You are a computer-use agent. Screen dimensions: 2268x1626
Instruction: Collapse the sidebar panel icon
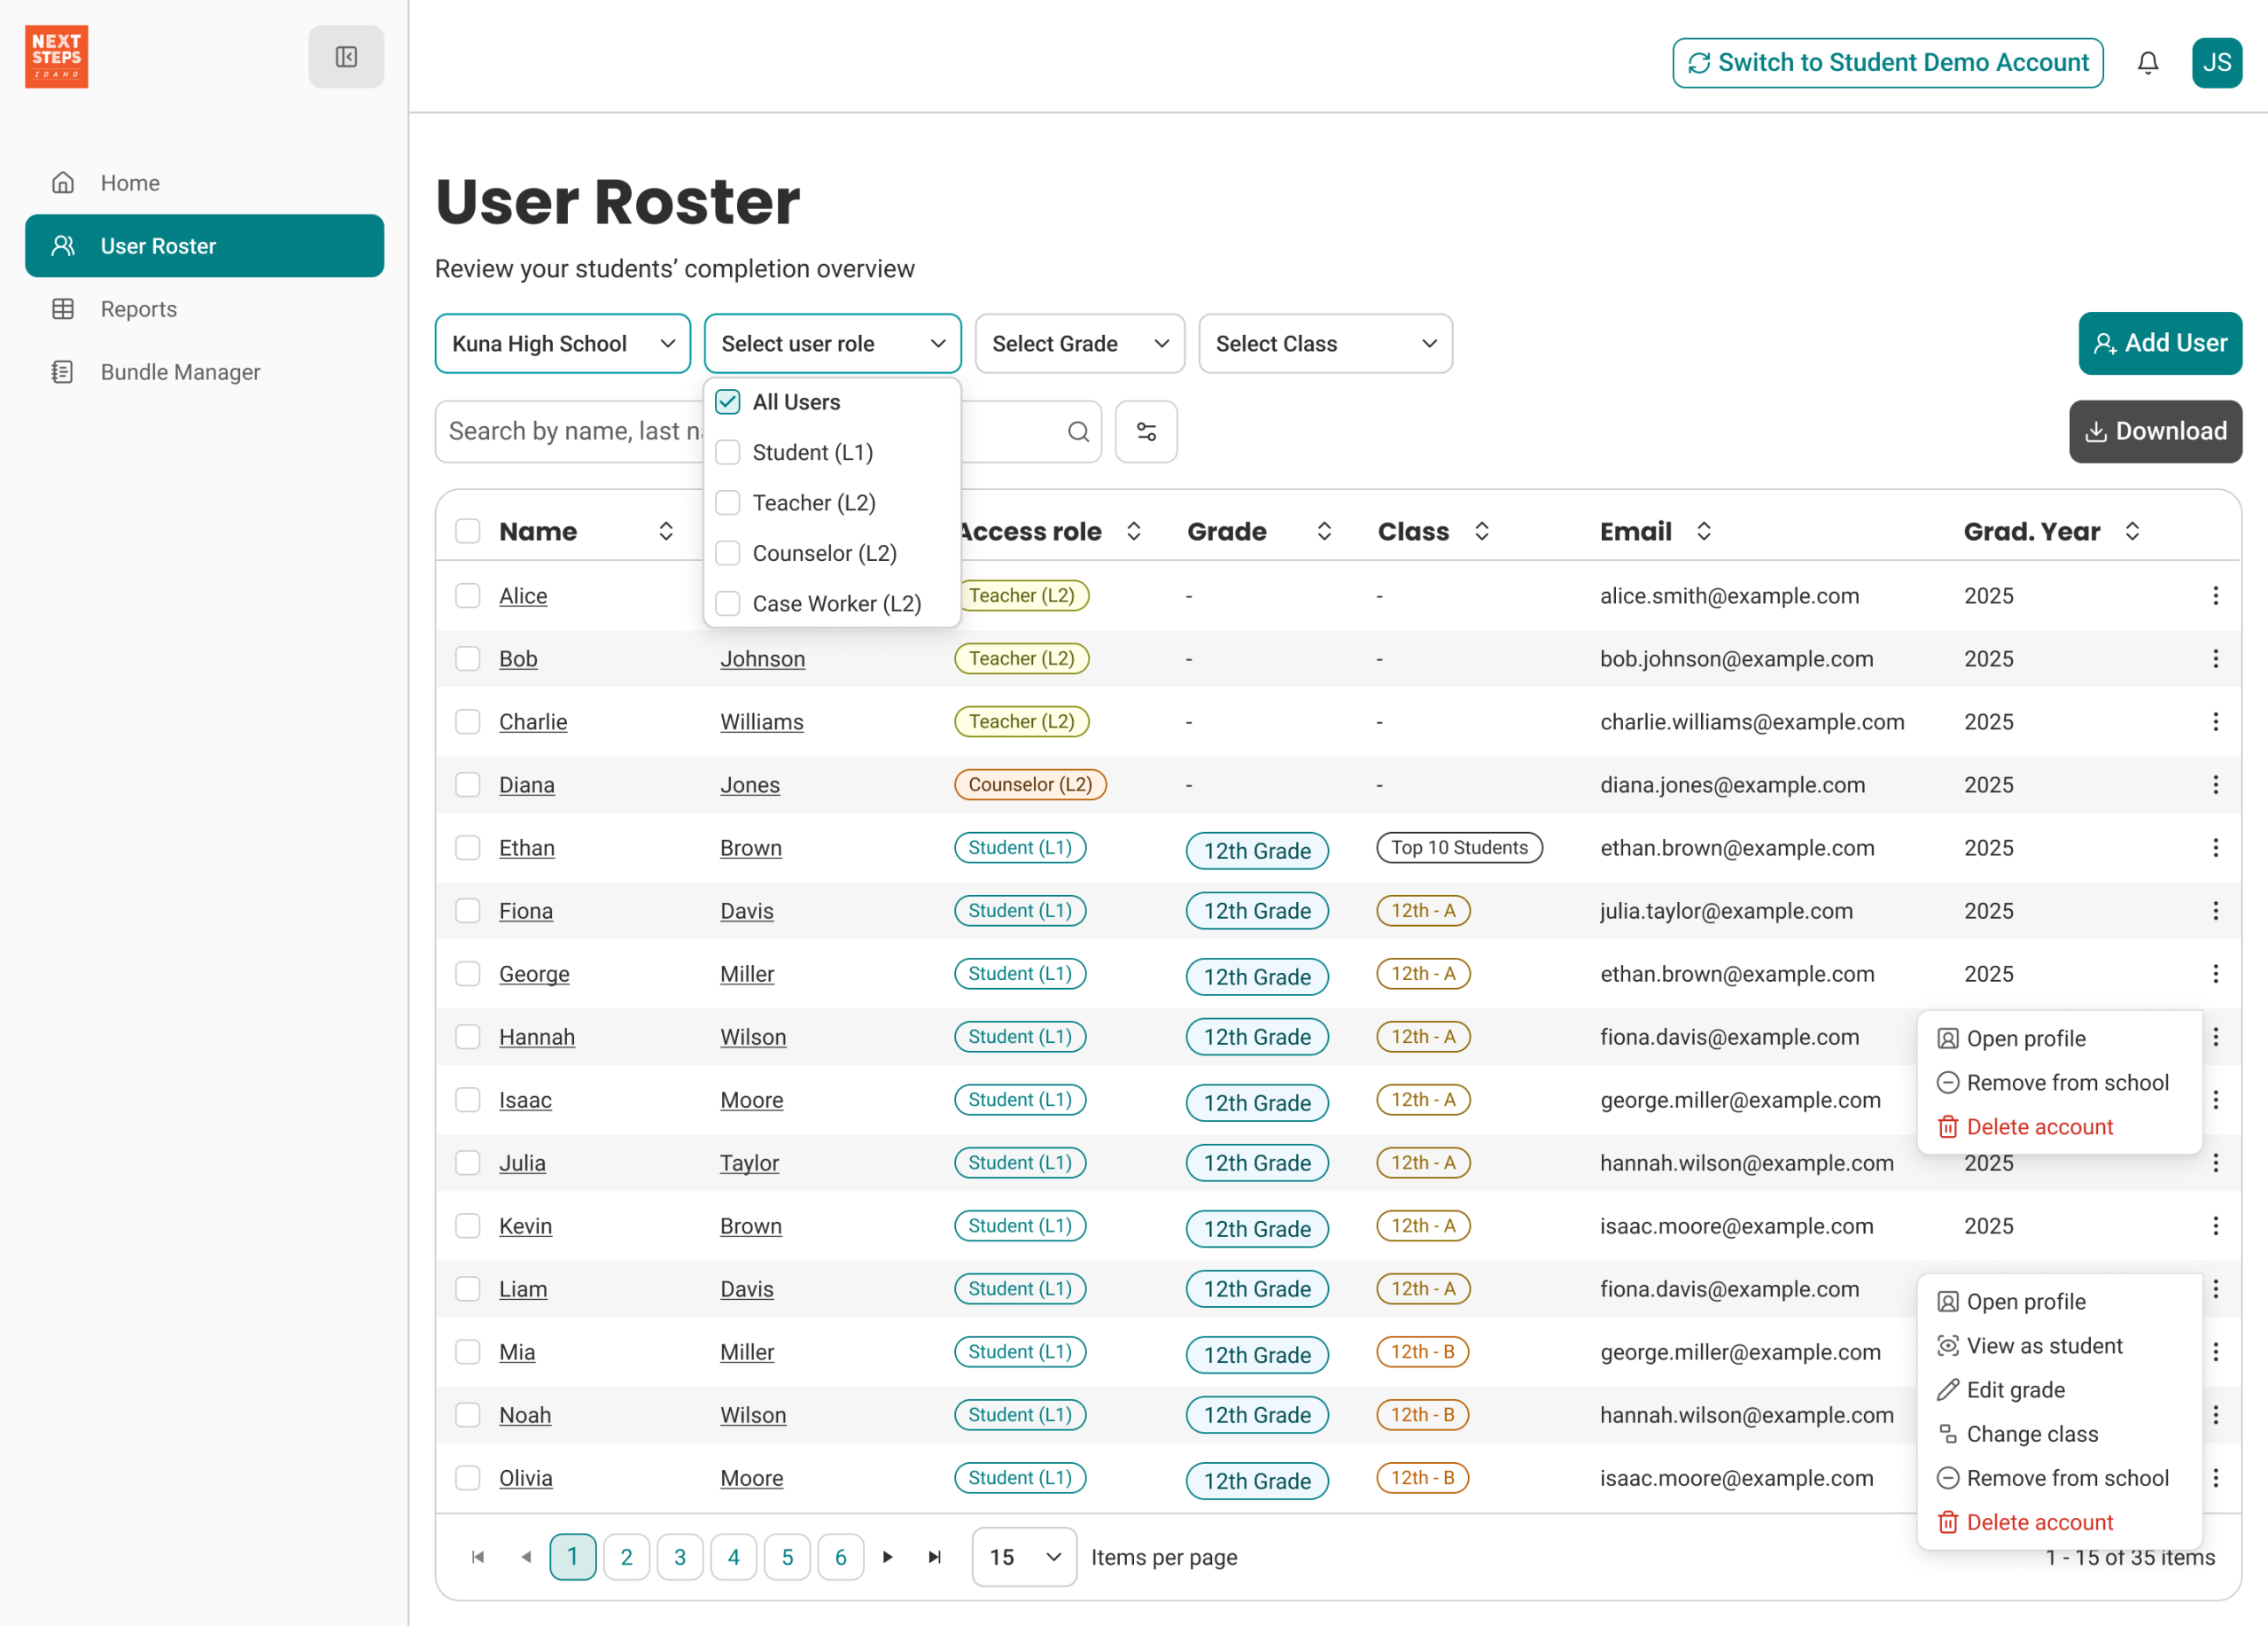pos(346,57)
